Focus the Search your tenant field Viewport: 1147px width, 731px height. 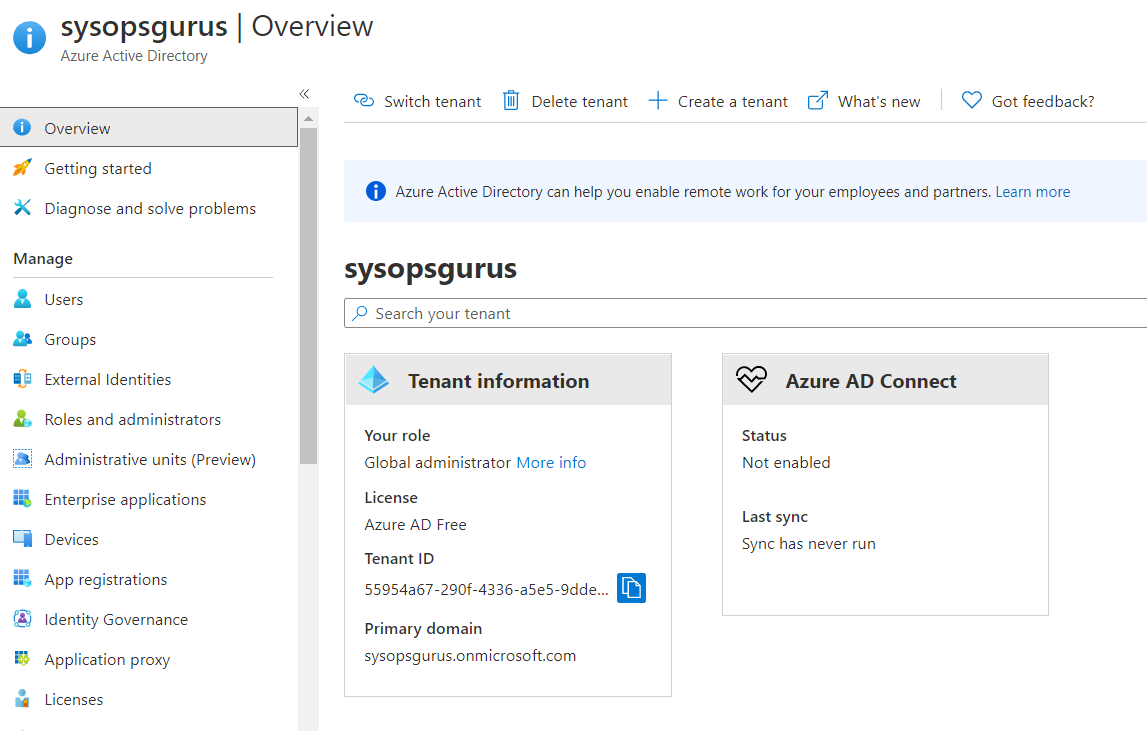[745, 313]
